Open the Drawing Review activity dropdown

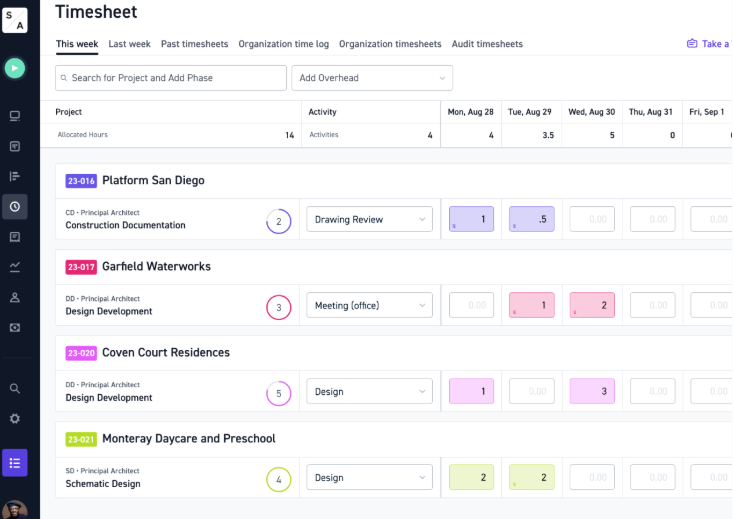pyautogui.click(x=369, y=219)
